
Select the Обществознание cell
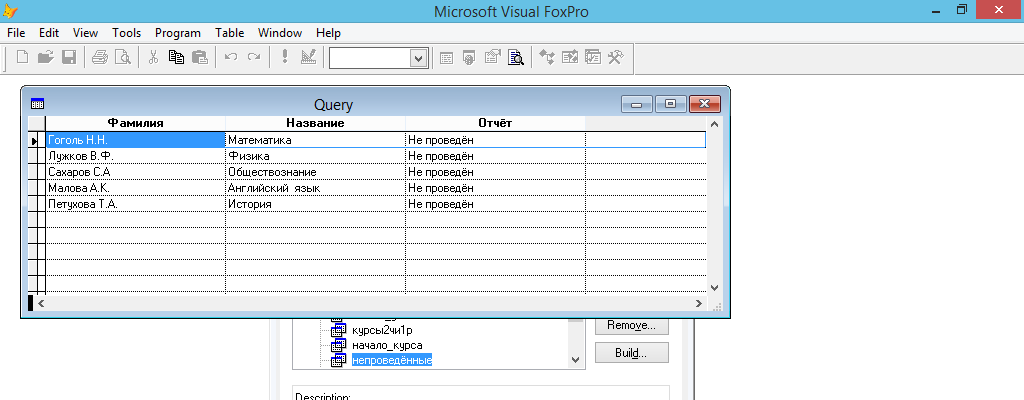tap(315, 172)
